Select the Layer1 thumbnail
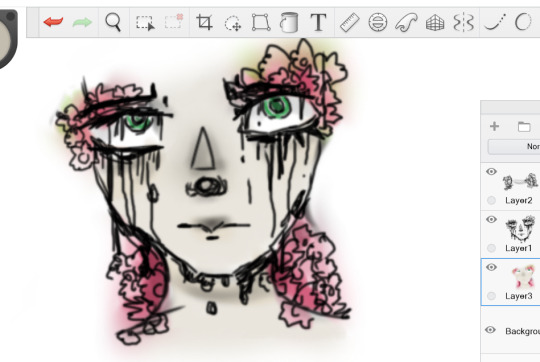 521,228
